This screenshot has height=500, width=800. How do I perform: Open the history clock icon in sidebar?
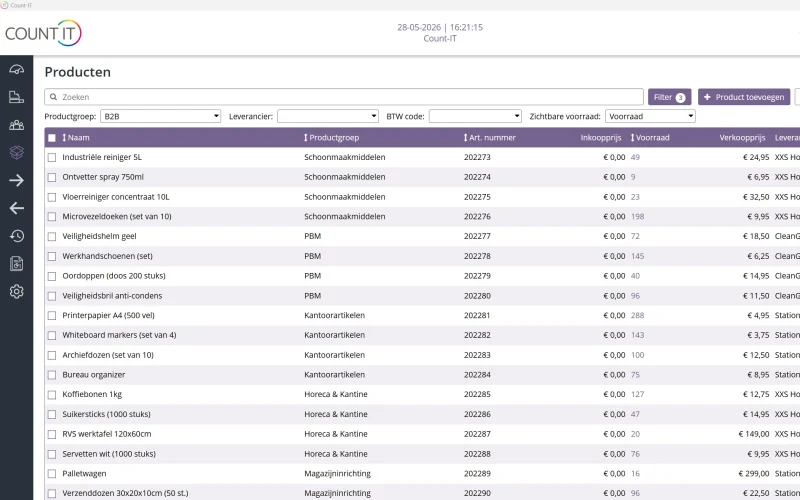coord(16,236)
